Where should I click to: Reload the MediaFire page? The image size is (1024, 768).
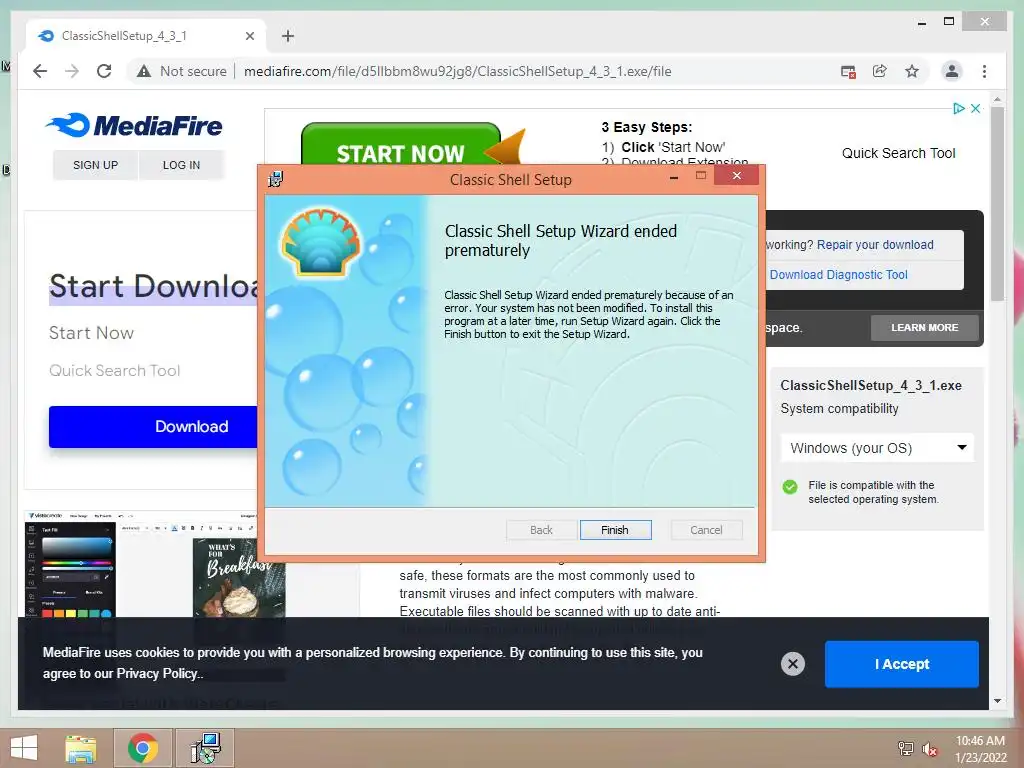click(x=104, y=71)
